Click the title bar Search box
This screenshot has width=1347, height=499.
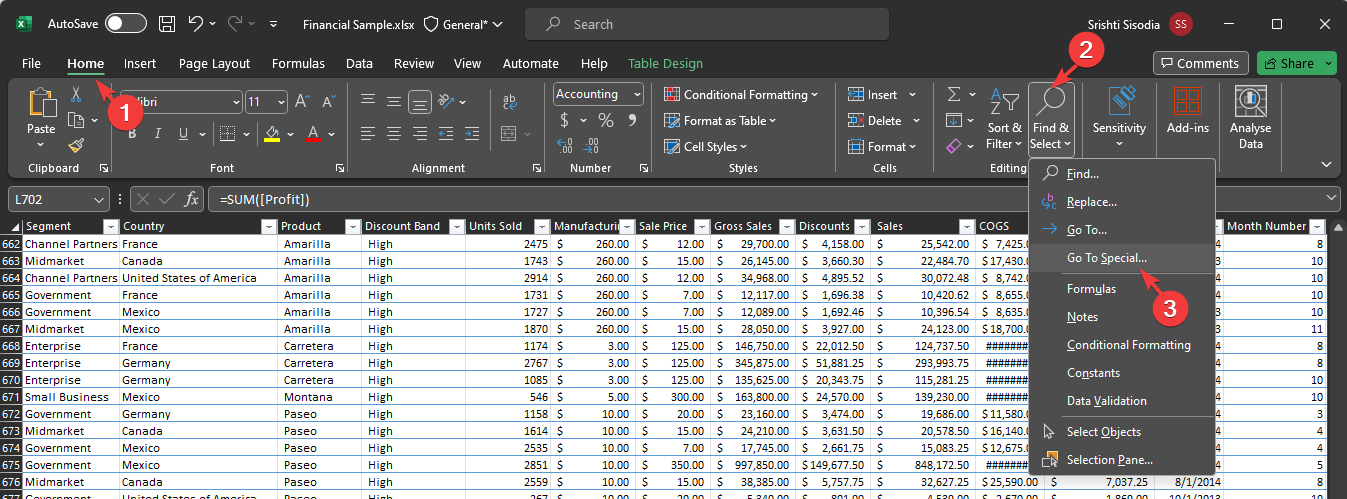tap(706, 24)
